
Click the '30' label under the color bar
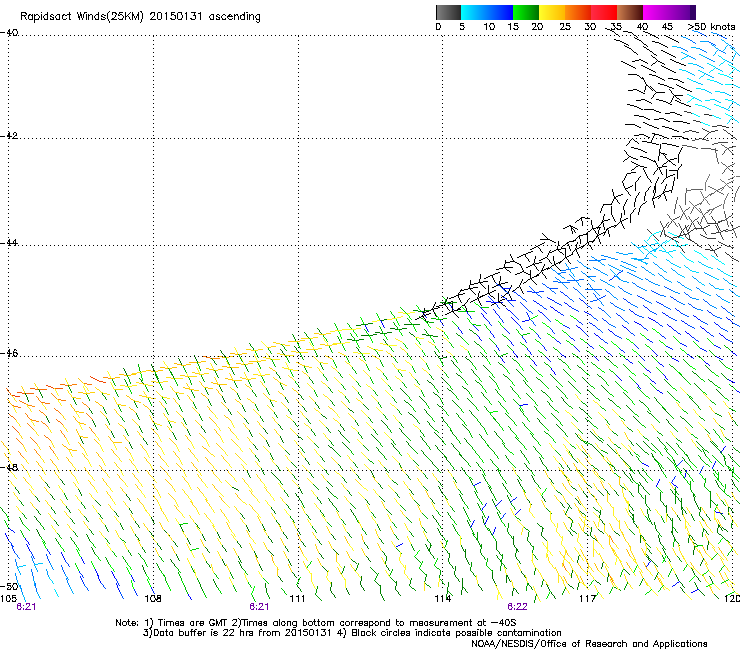[590, 27]
